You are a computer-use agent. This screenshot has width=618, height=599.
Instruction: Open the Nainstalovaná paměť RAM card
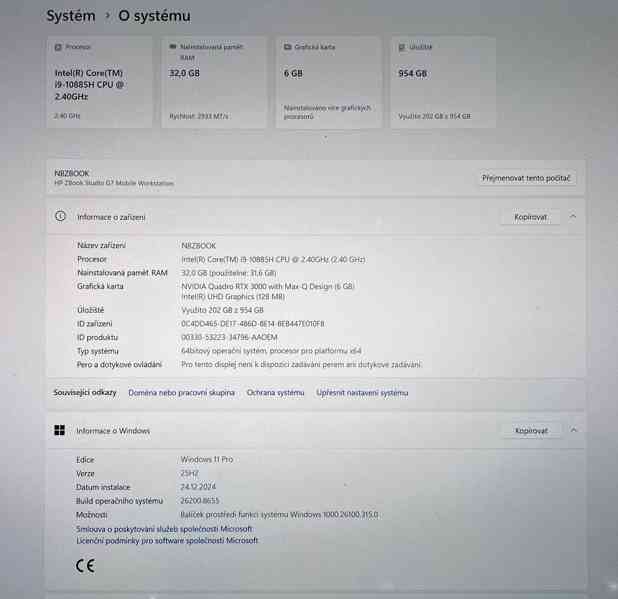[x=214, y=82]
